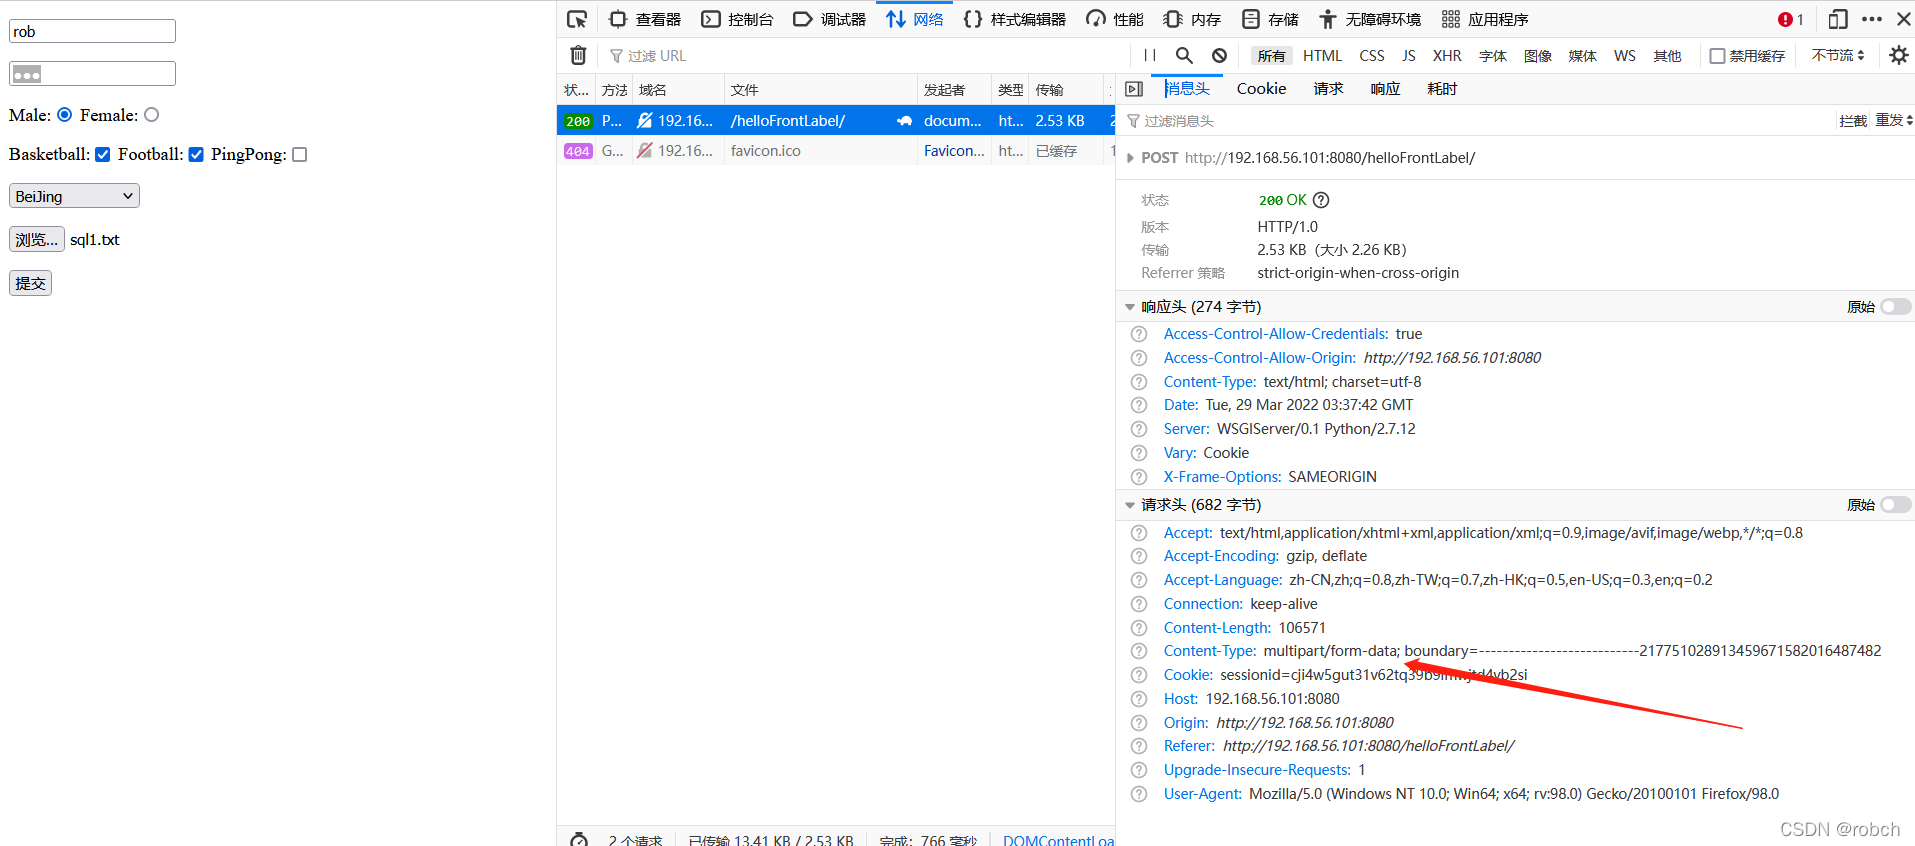Pause network recording
The height and width of the screenshot is (846, 1915).
click(x=1150, y=56)
